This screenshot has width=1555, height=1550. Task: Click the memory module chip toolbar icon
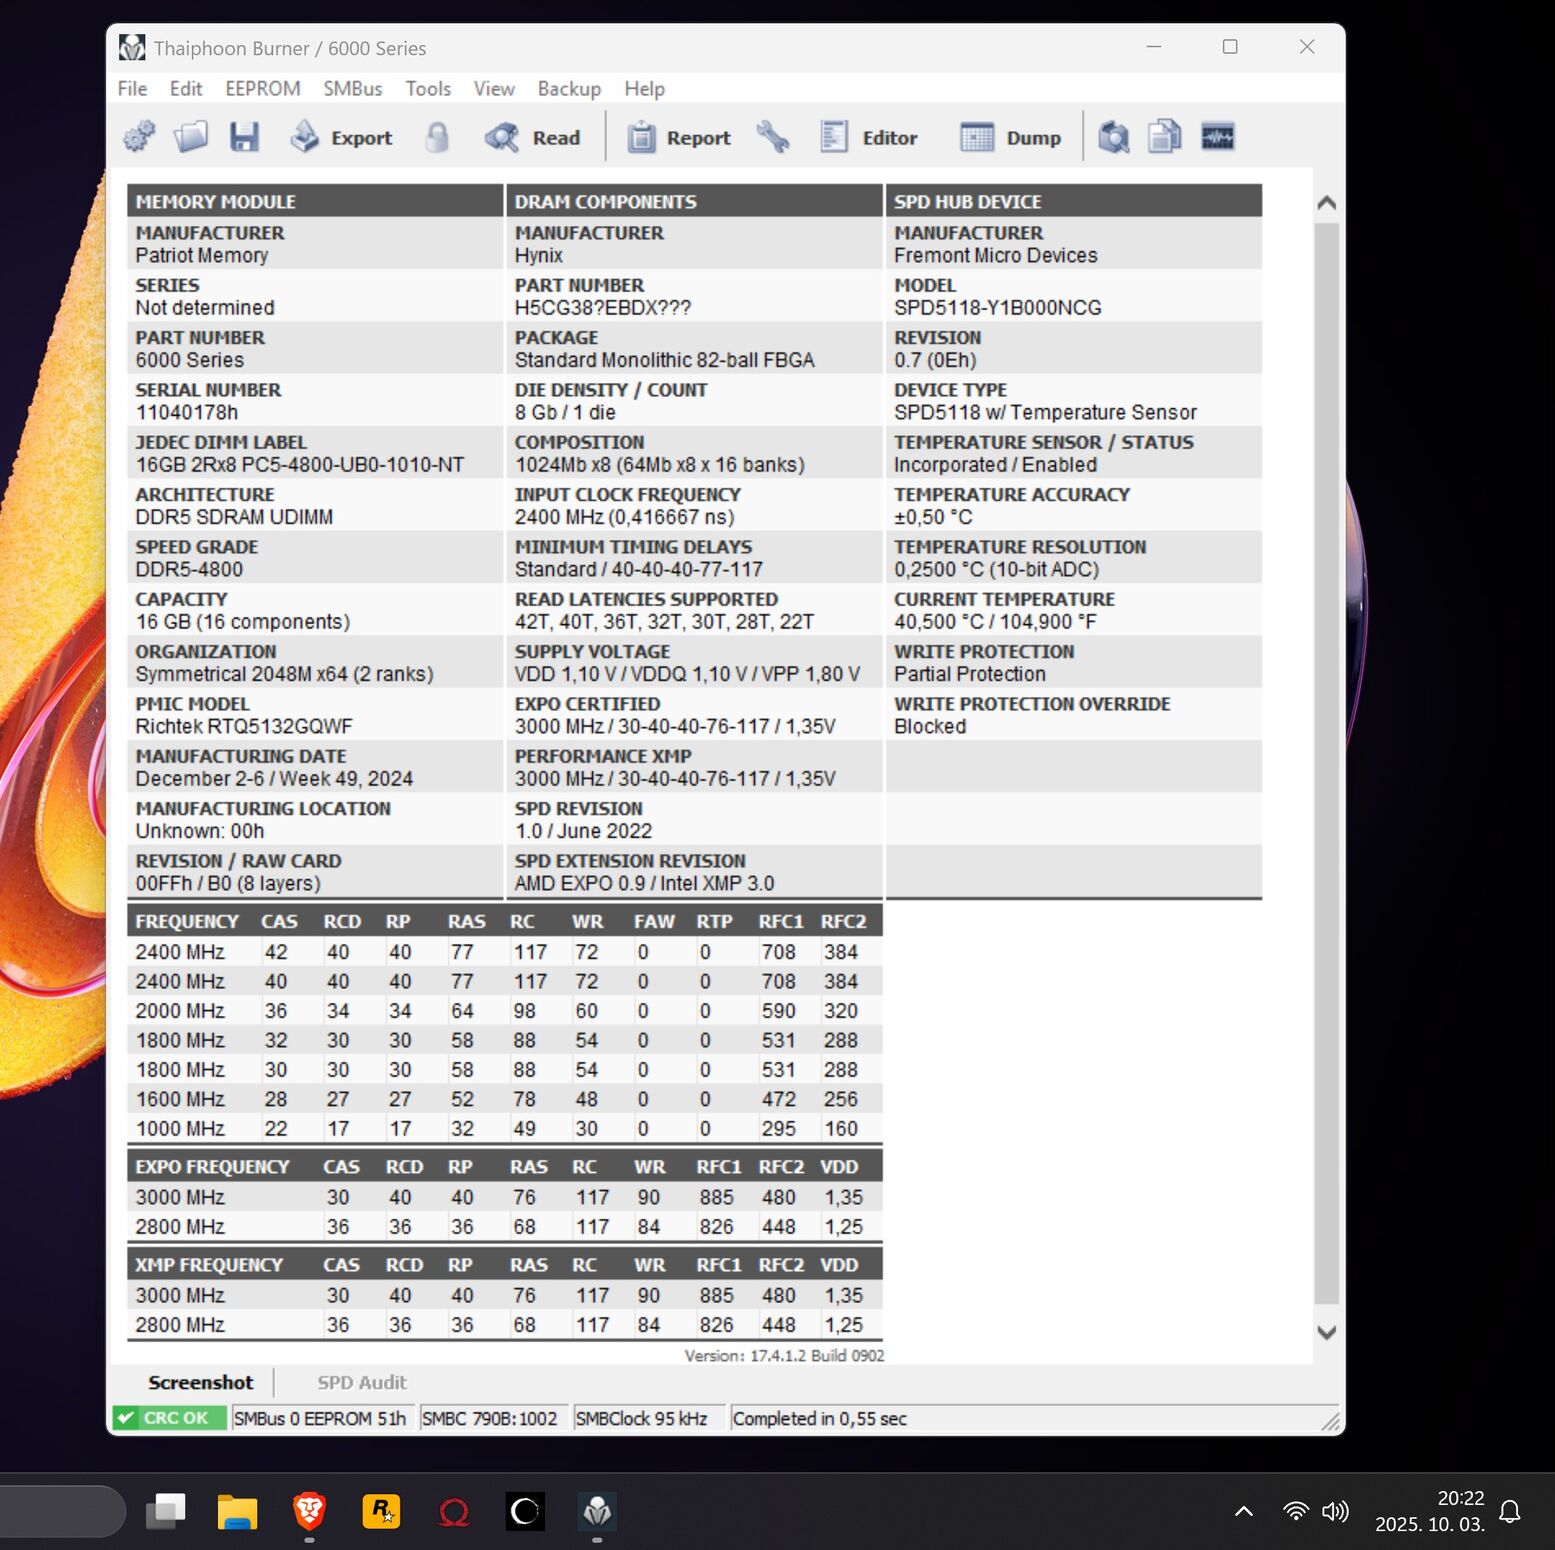[x=1217, y=137]
